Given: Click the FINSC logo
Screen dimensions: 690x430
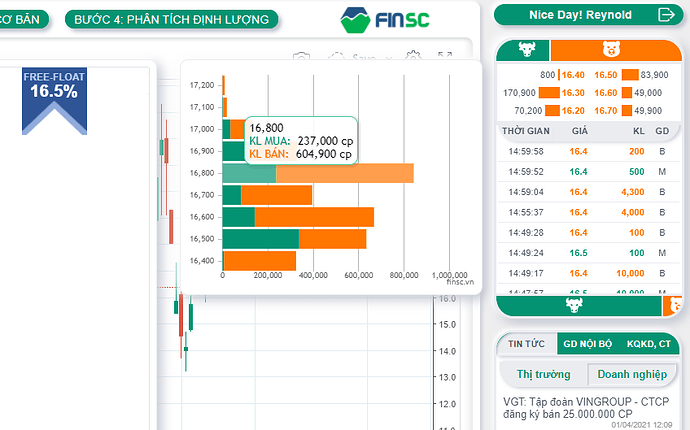Looking at the screenshot, I should click(385, 20).
